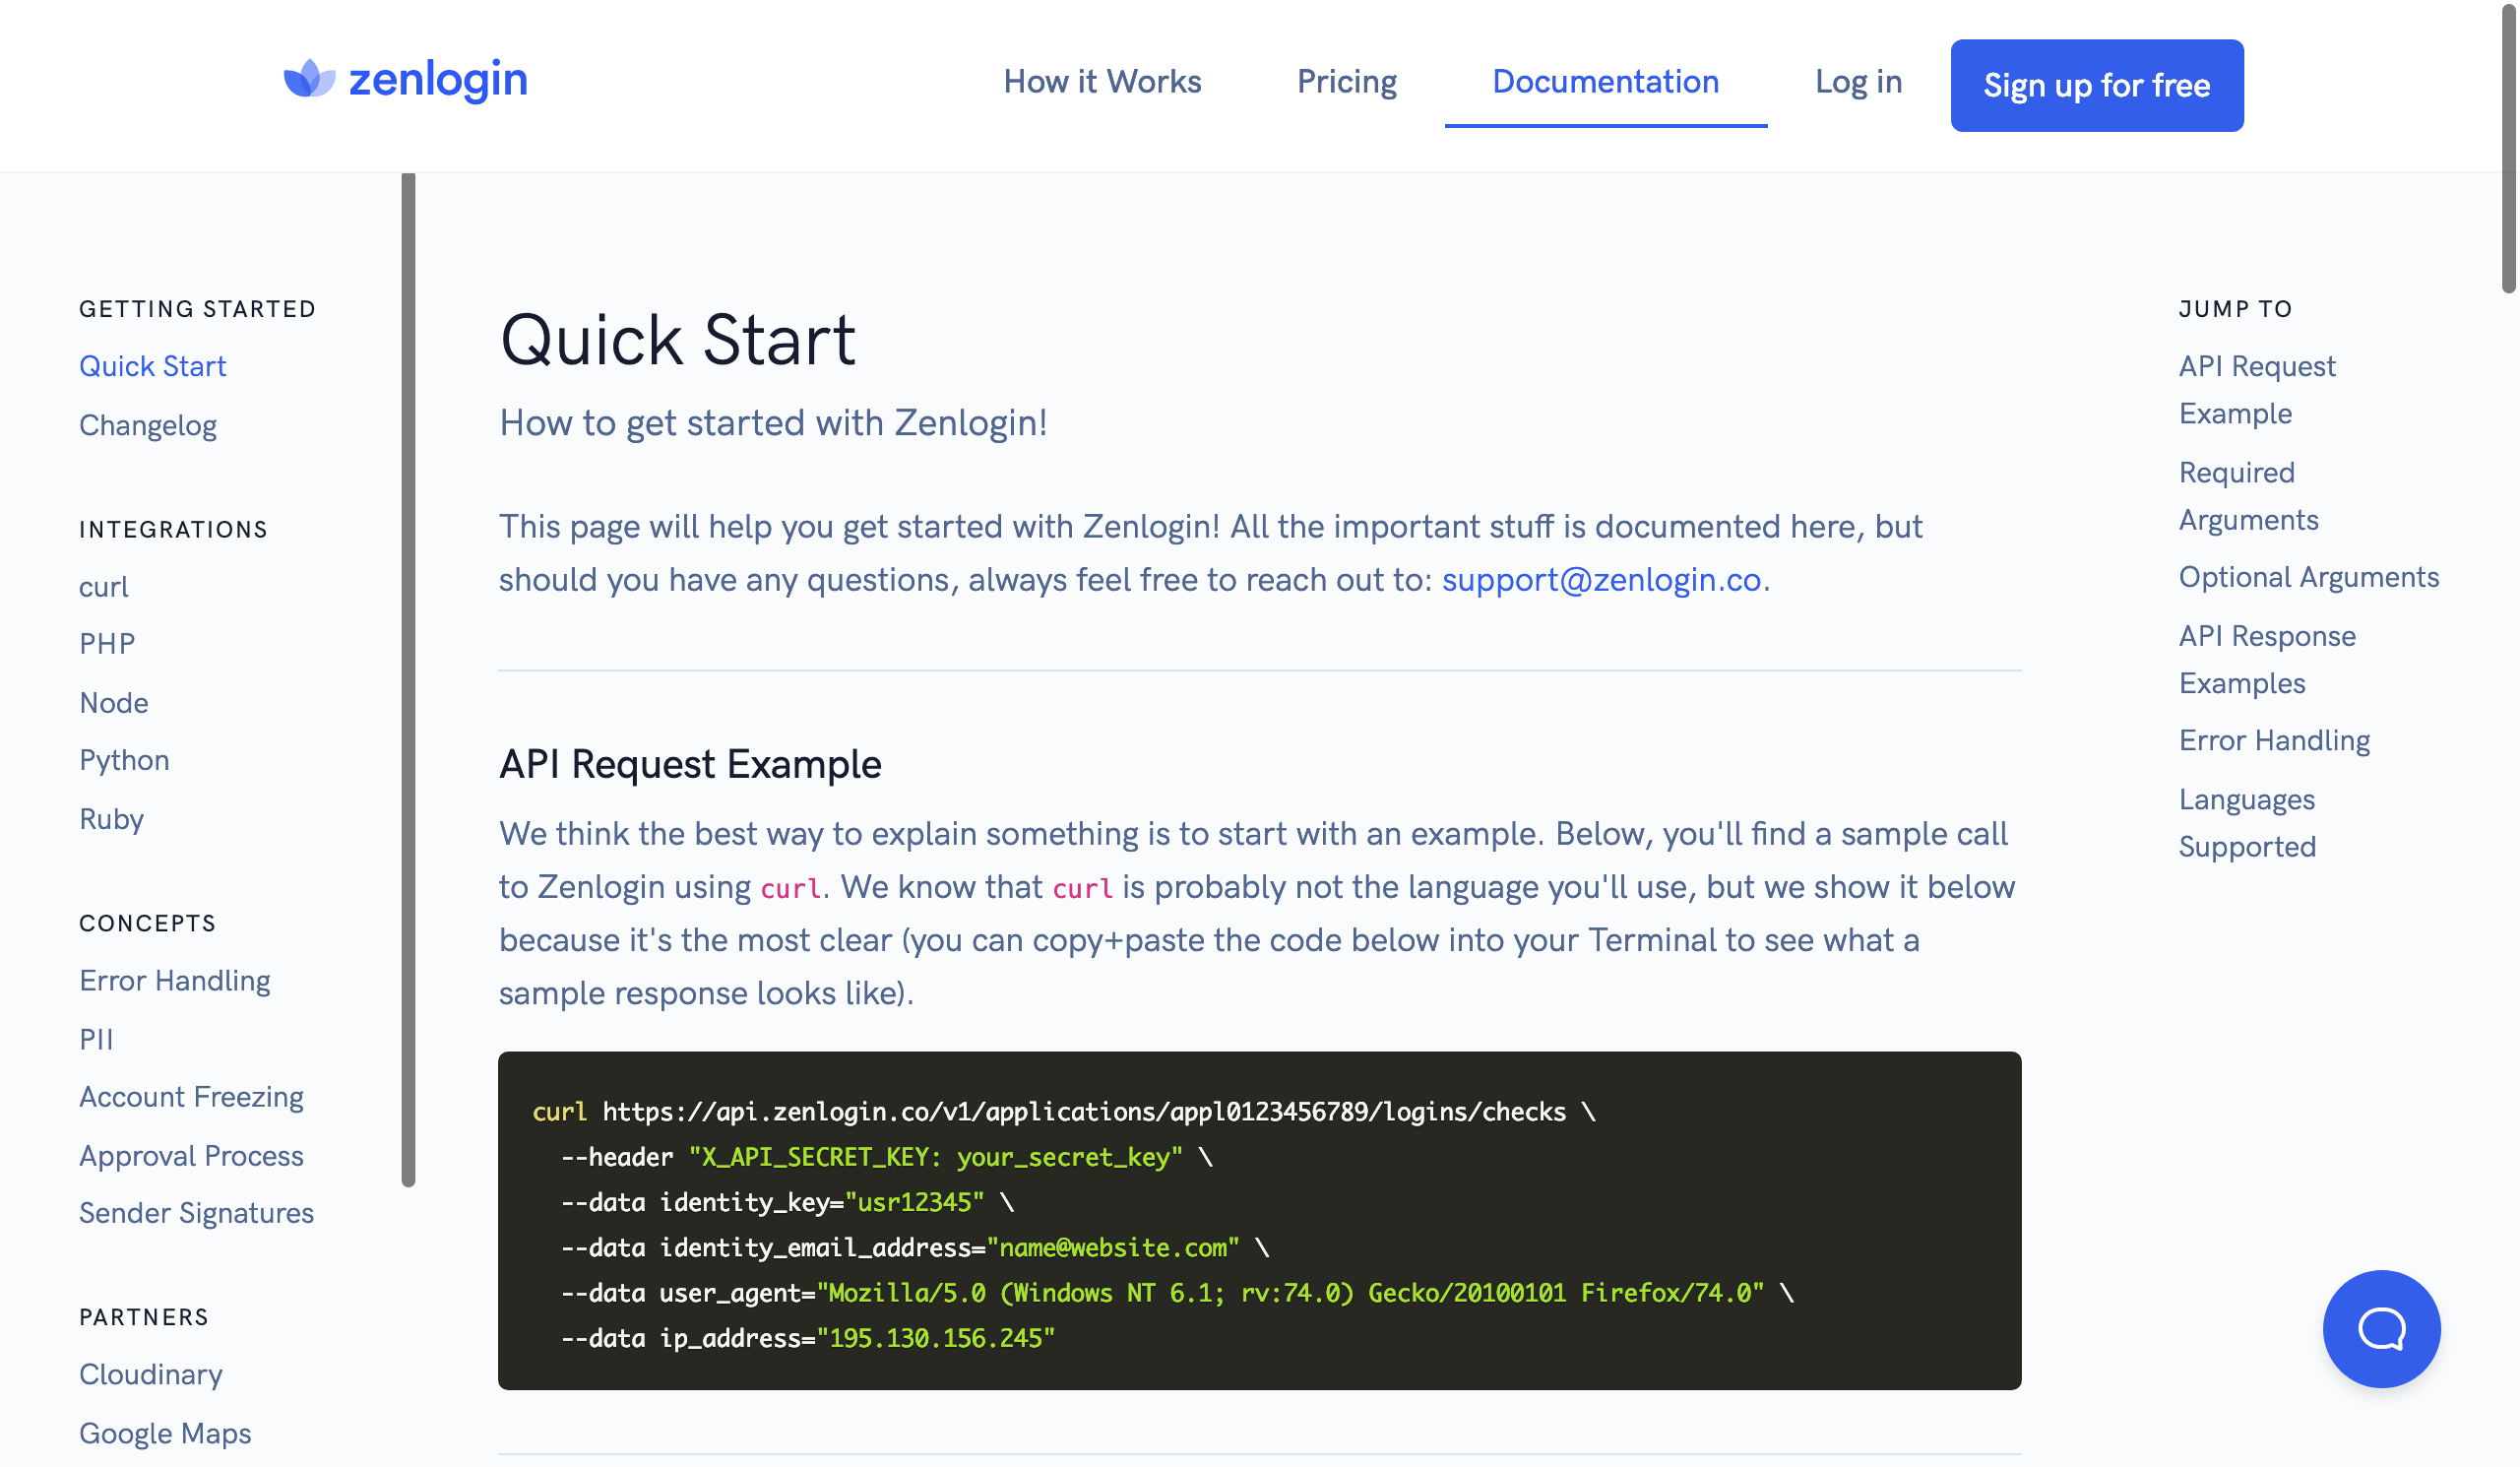Jump to Languages Supported section

[x=2246, y=823]
